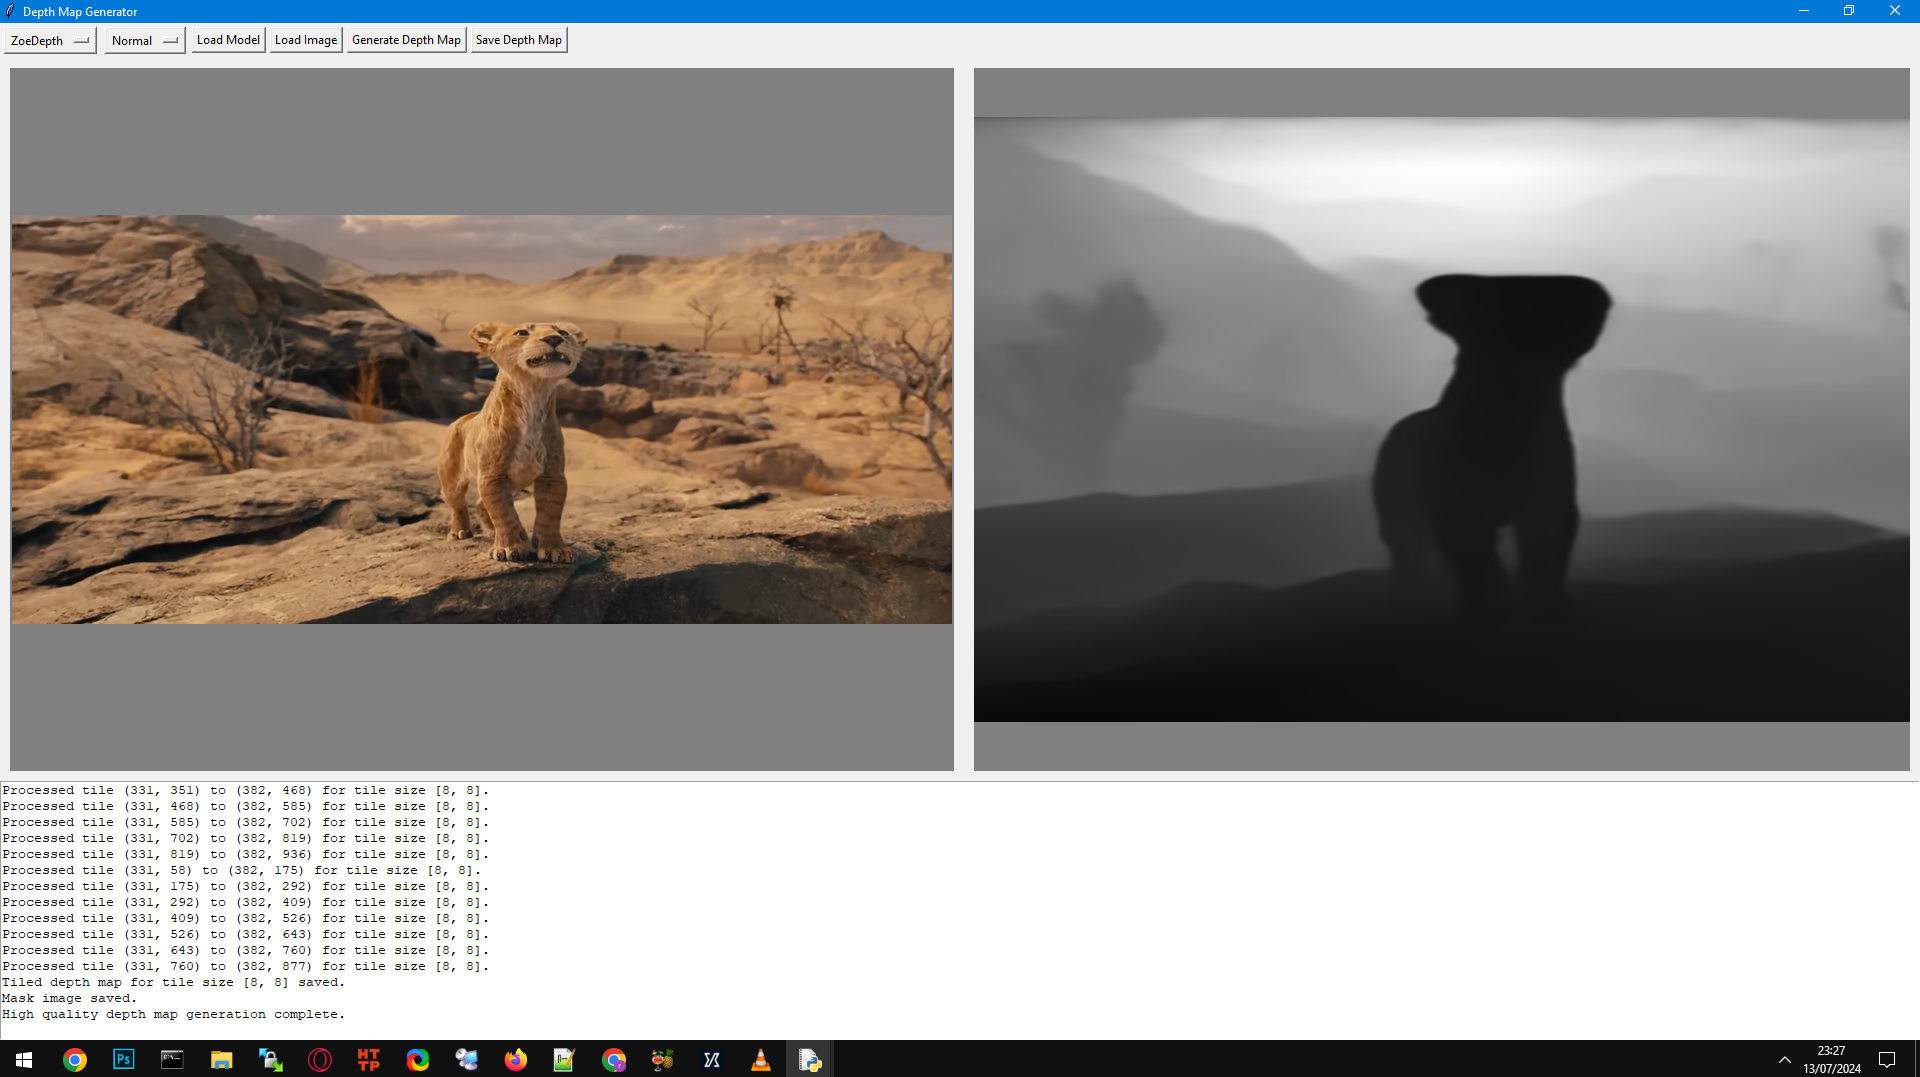Save the generated depth map
Screen dimensions: 1920x1077
coord(518,39)
